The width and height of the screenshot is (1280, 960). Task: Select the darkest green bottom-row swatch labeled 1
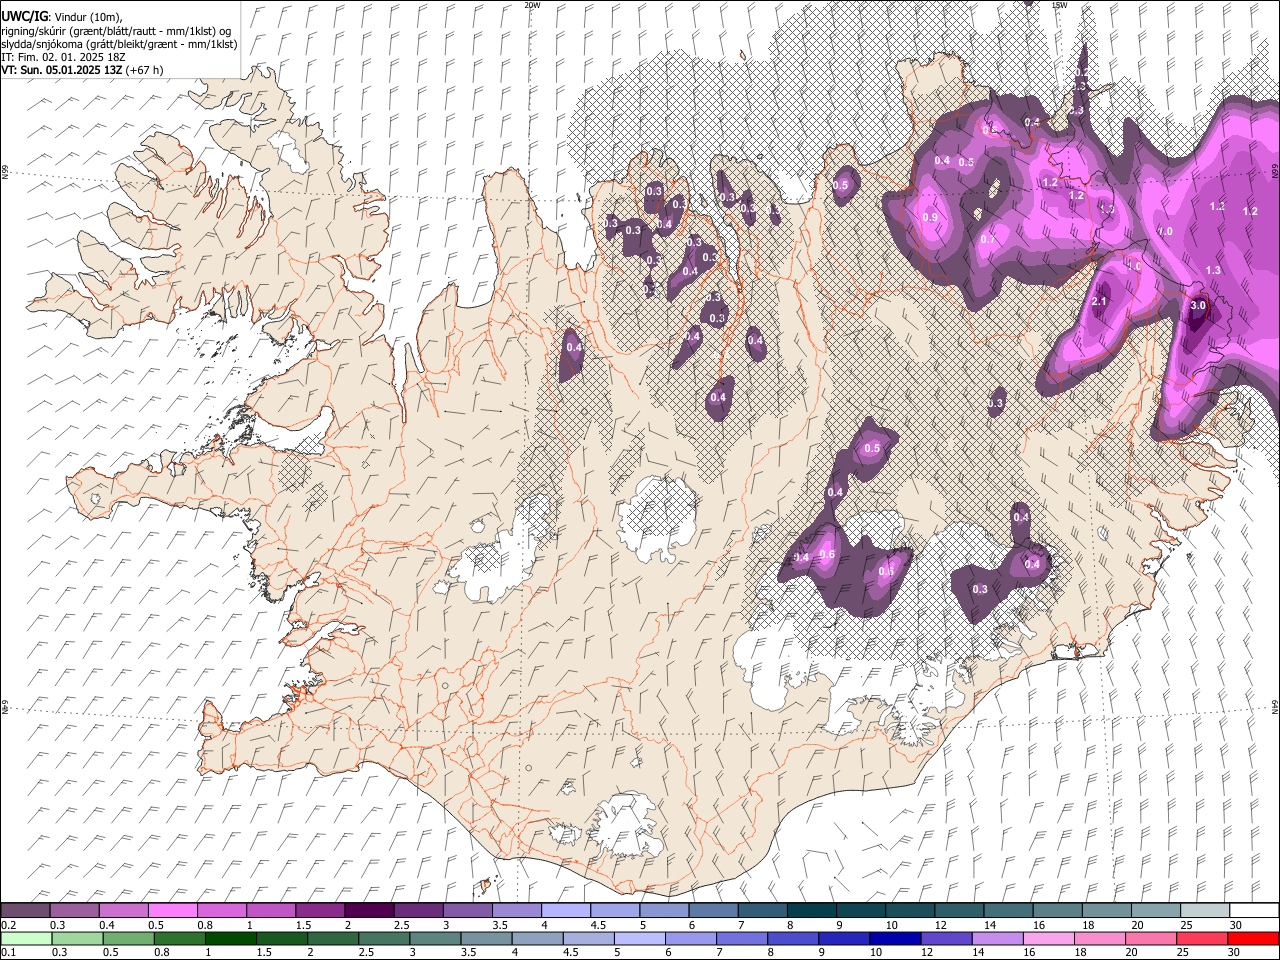(x=230, y=939)
